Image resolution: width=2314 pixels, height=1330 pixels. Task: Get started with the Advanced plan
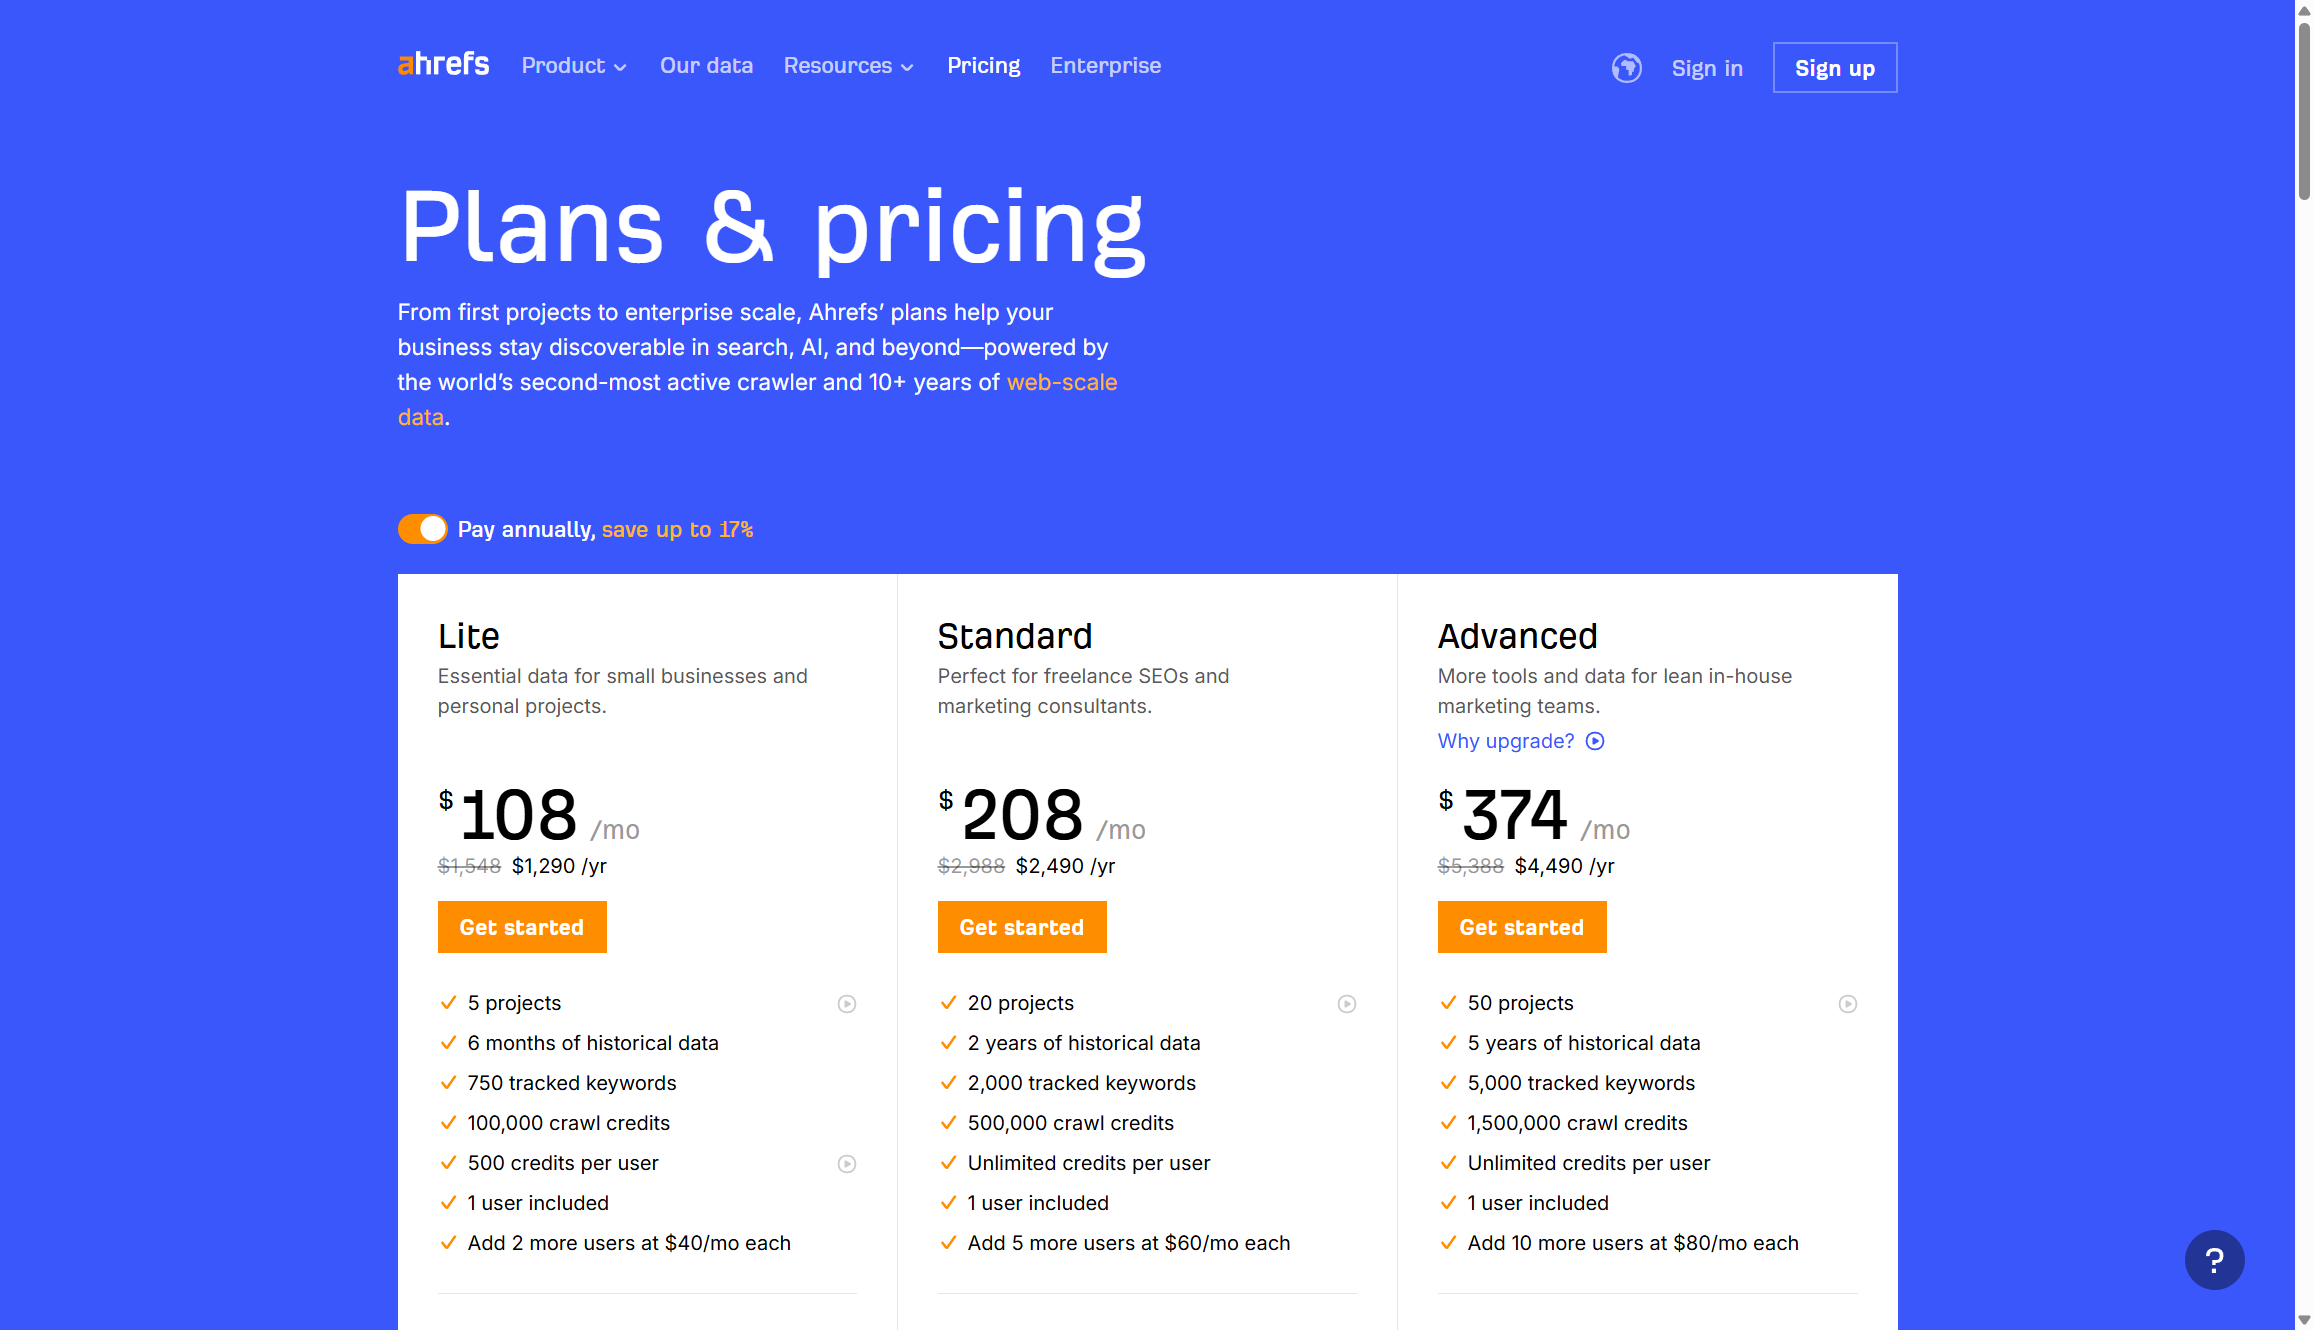1521,927
